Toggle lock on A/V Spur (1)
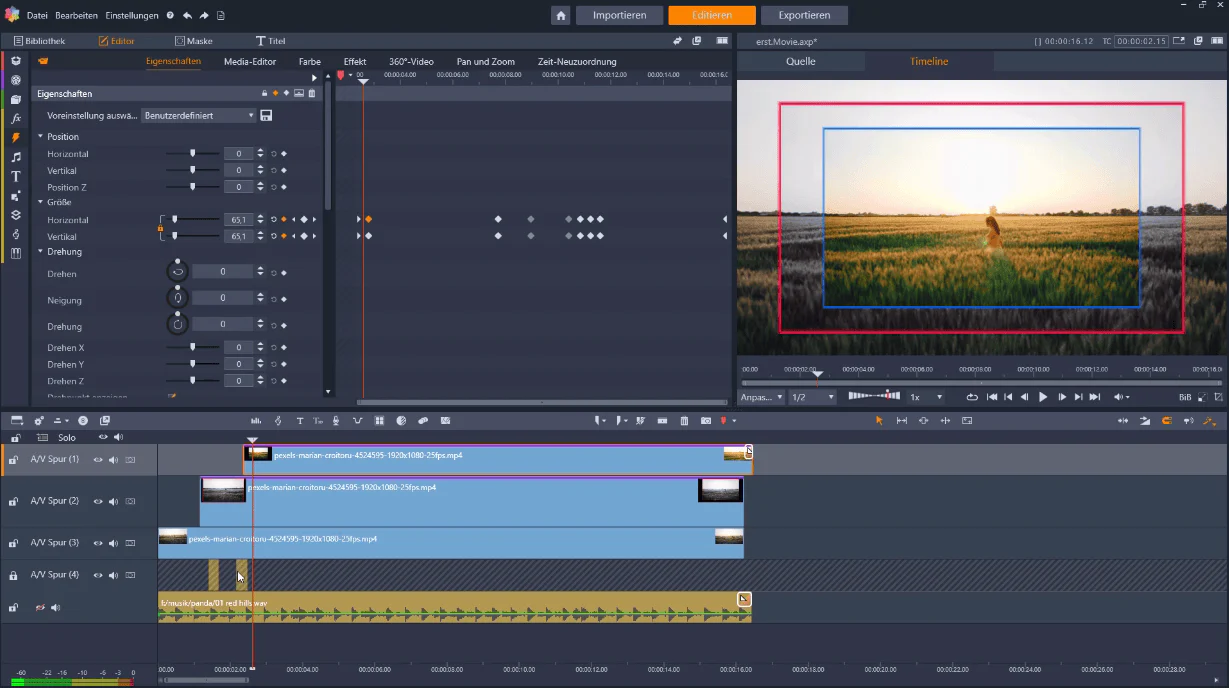 click(14, 460)
